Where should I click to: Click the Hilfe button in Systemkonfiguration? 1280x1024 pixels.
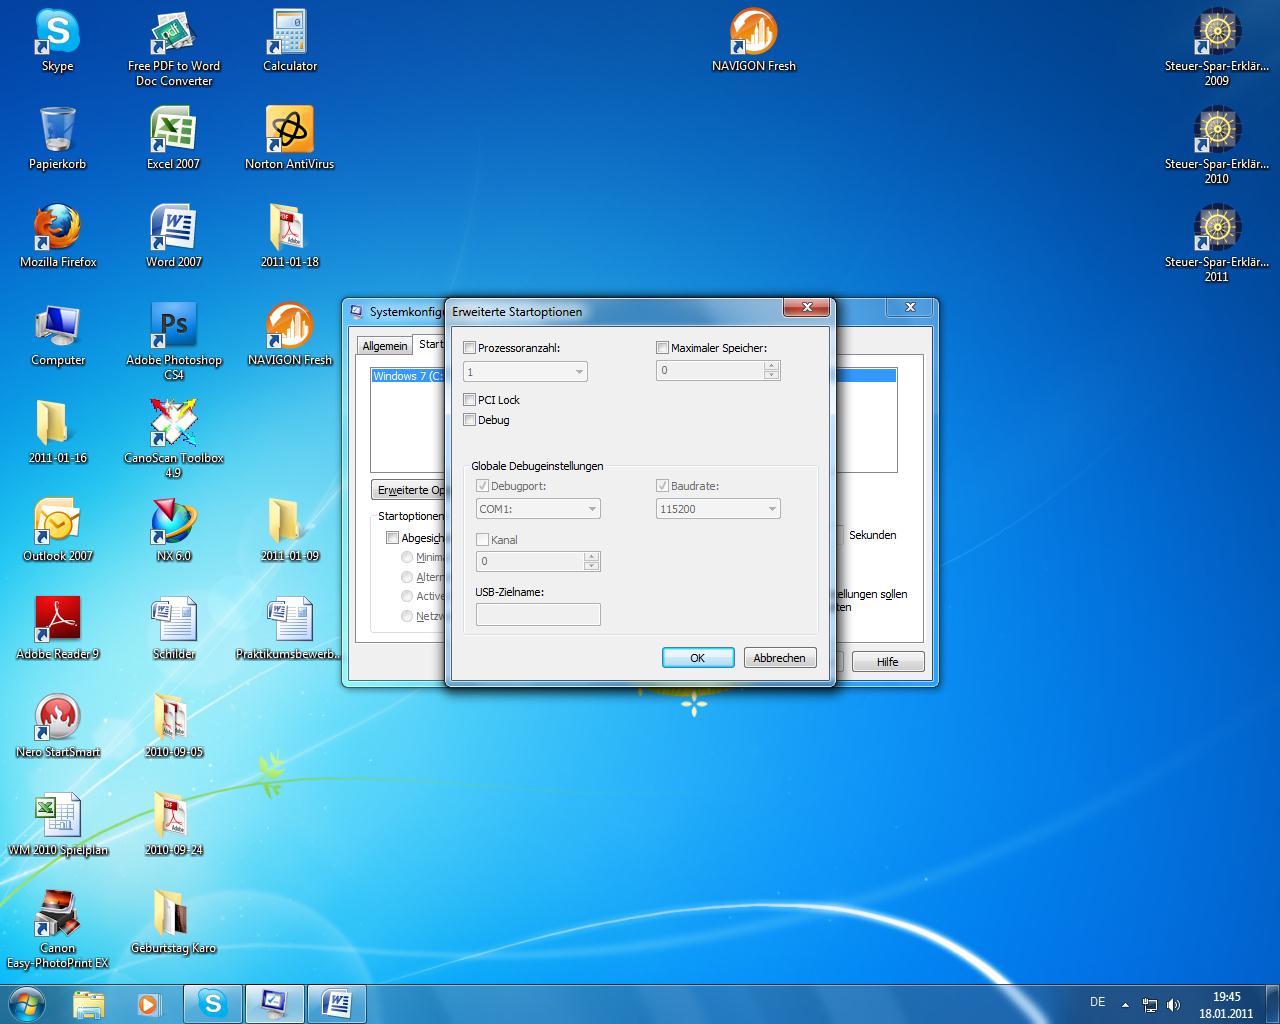coord(888,662)
